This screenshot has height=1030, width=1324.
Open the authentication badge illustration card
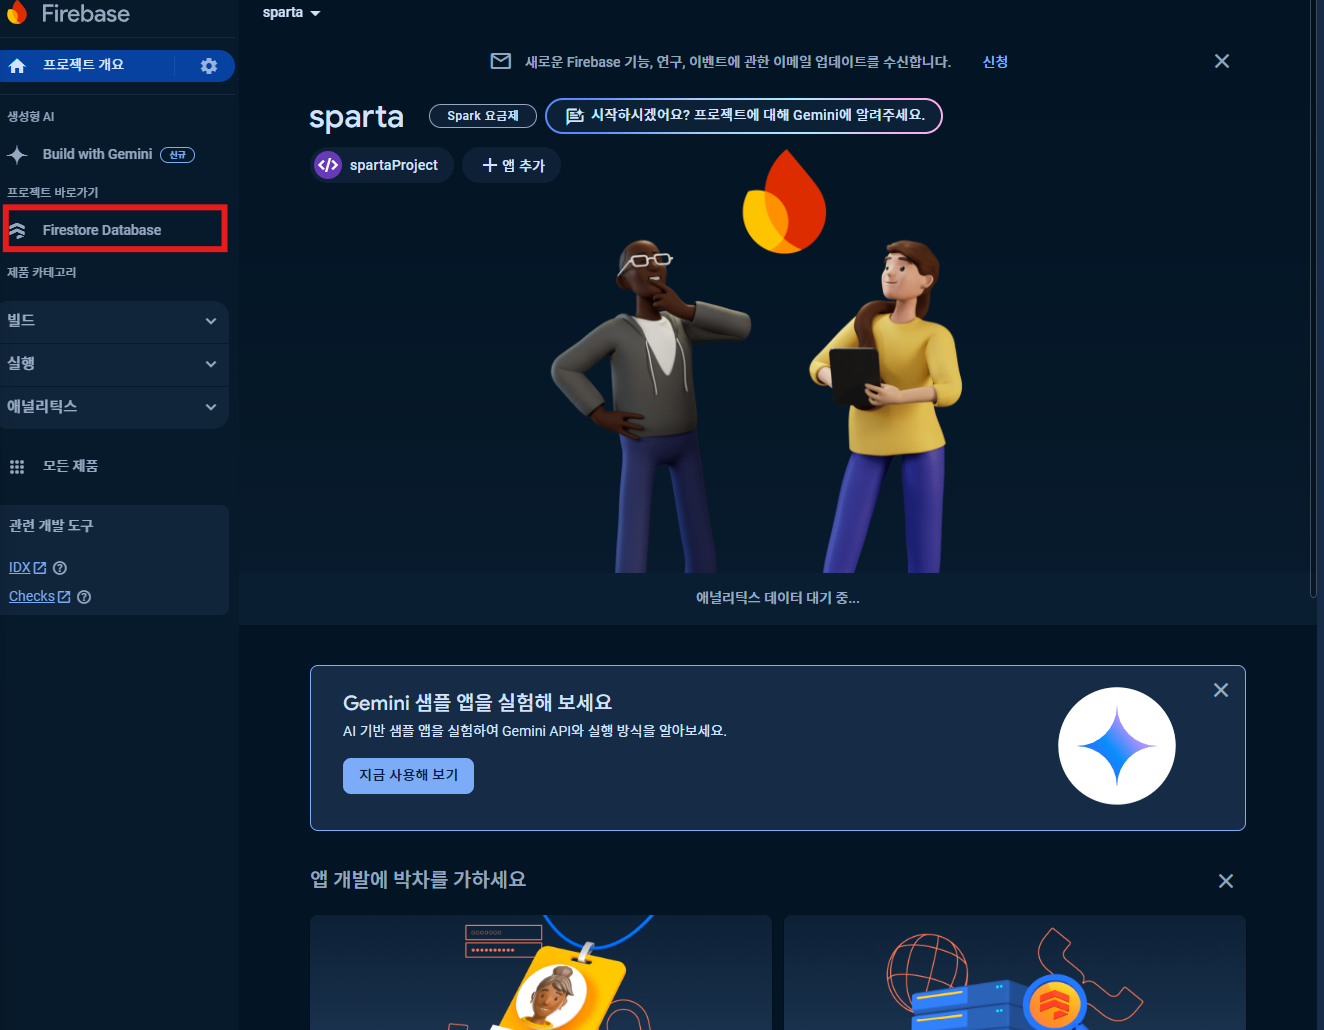point(541,972)
